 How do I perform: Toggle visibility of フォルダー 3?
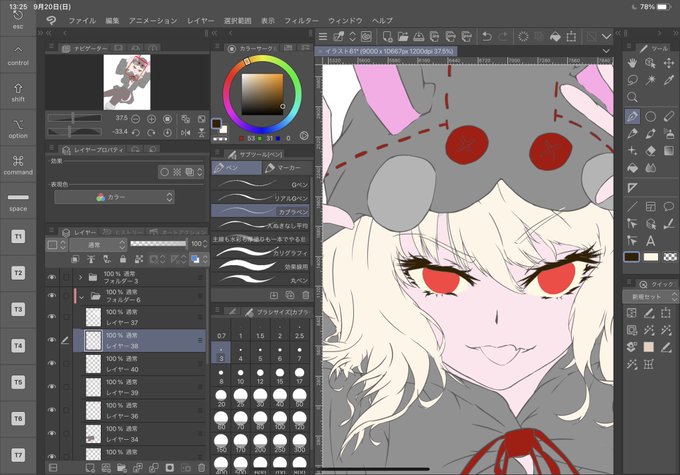point(52,277)
